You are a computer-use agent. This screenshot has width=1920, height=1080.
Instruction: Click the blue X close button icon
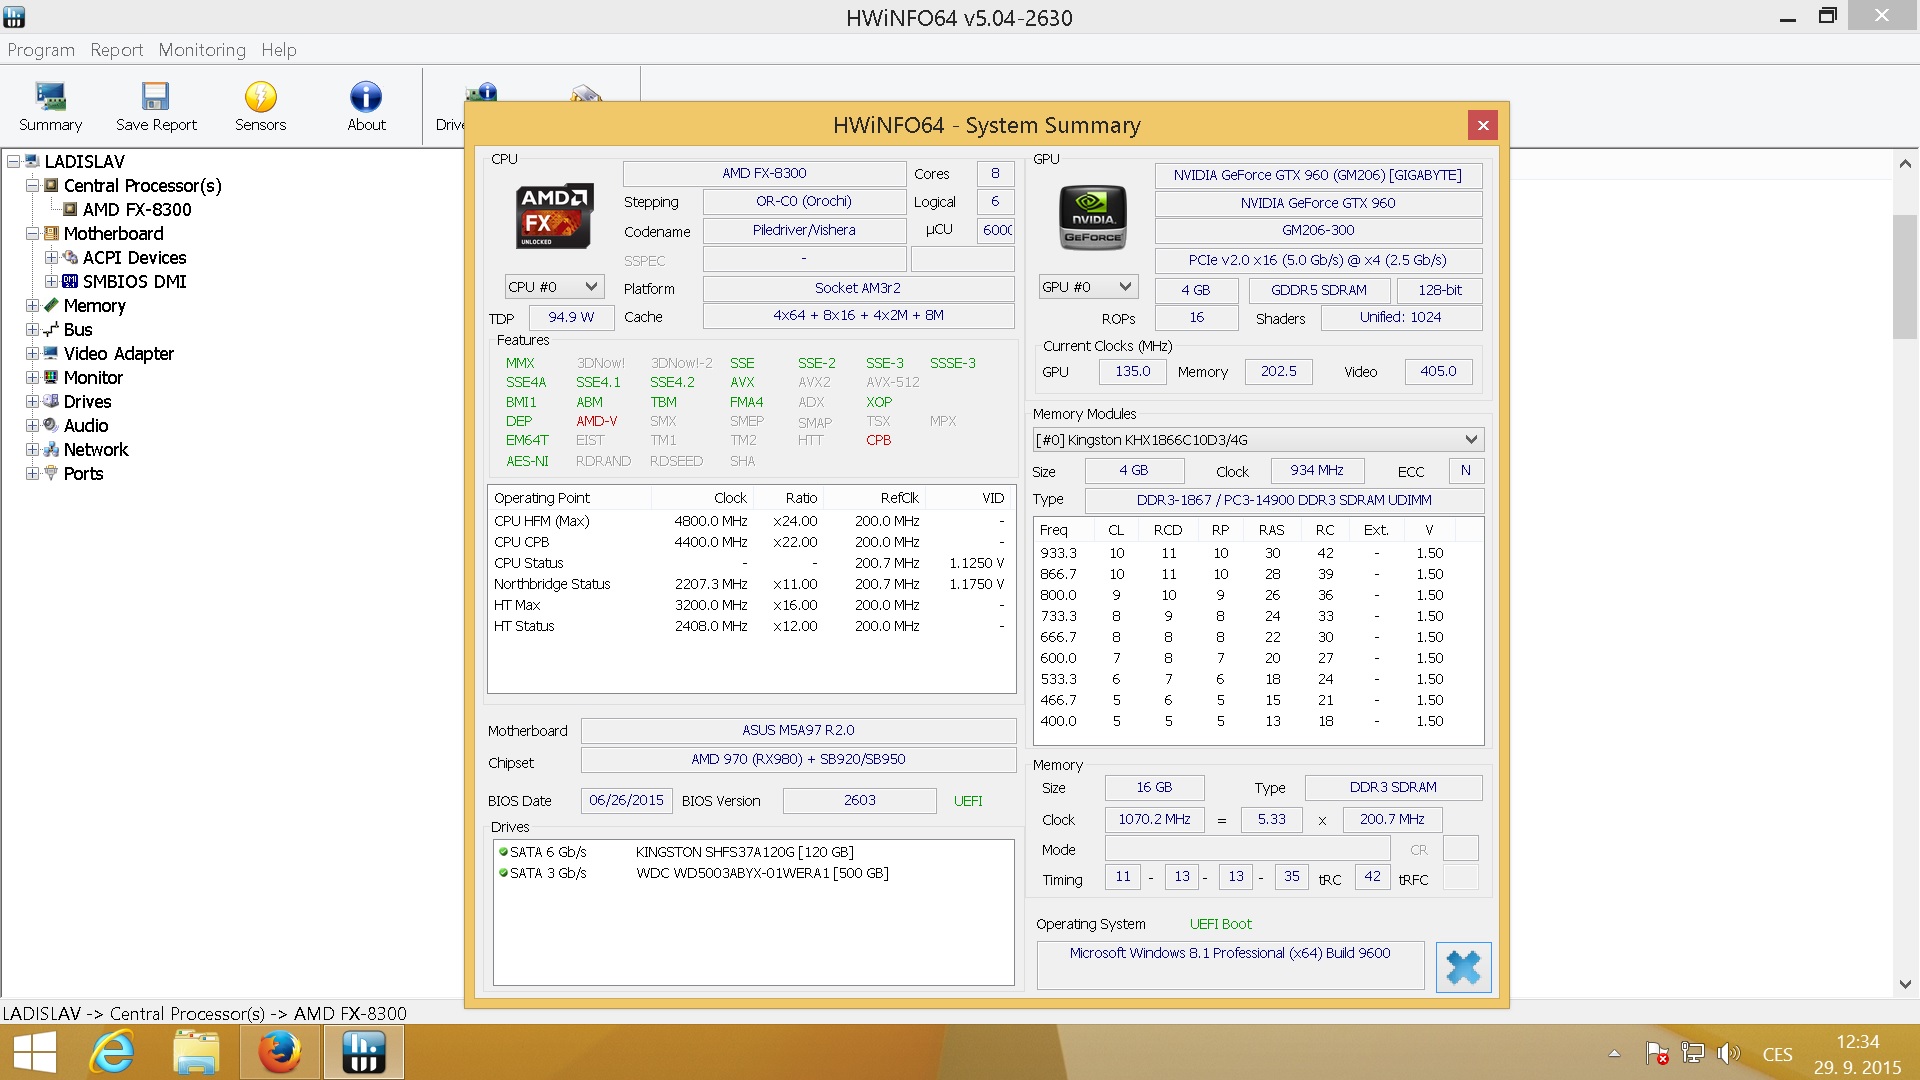pyautogui.click(x=1463, y=967)
